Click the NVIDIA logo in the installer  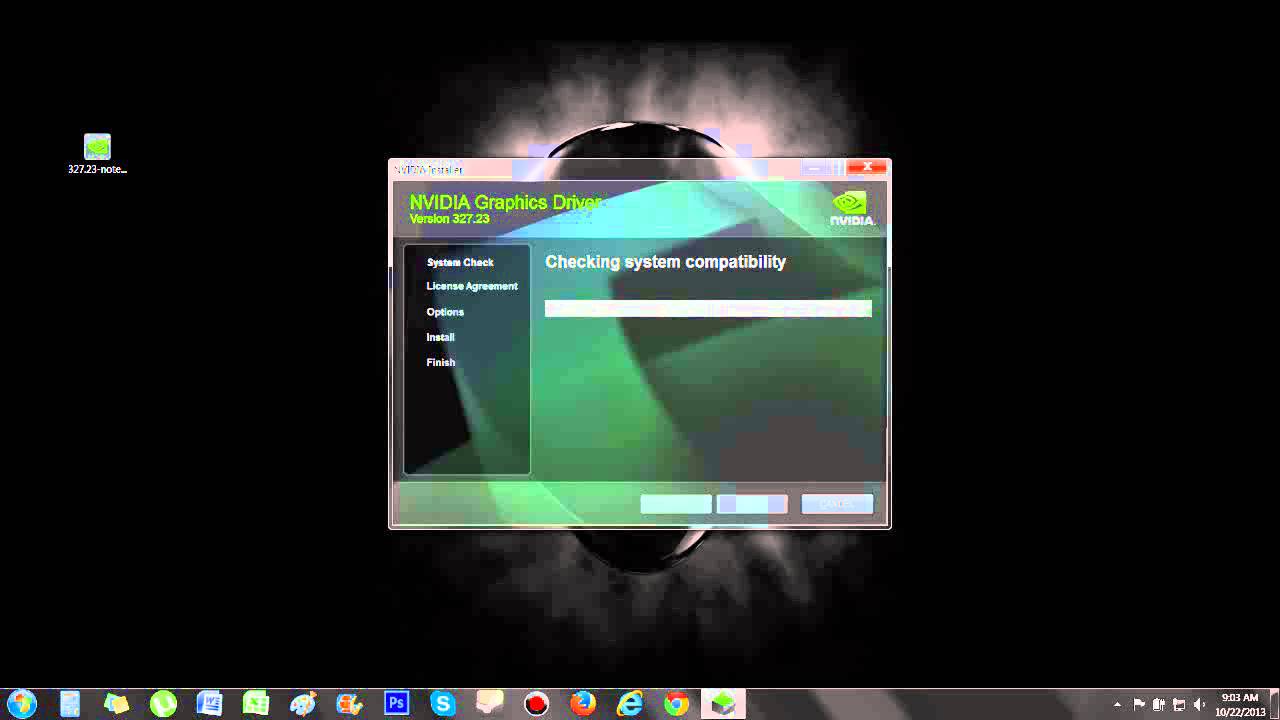click(x=851, y=207)
